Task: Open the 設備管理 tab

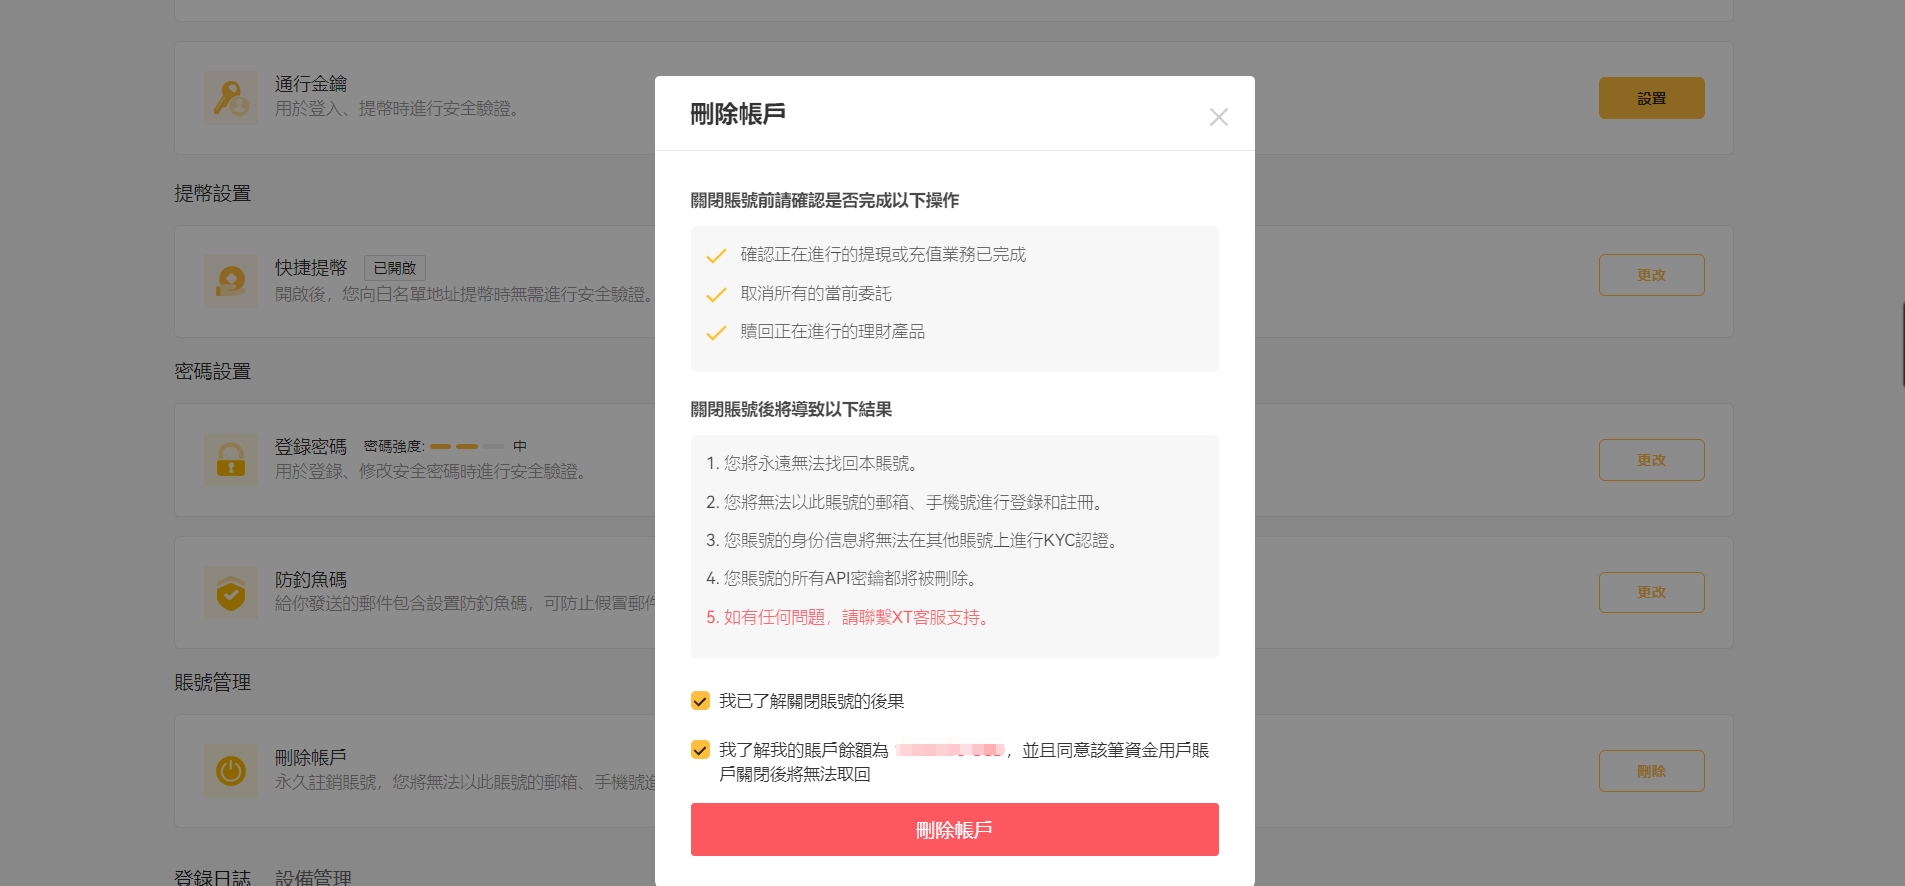Action: pos(313,877)
